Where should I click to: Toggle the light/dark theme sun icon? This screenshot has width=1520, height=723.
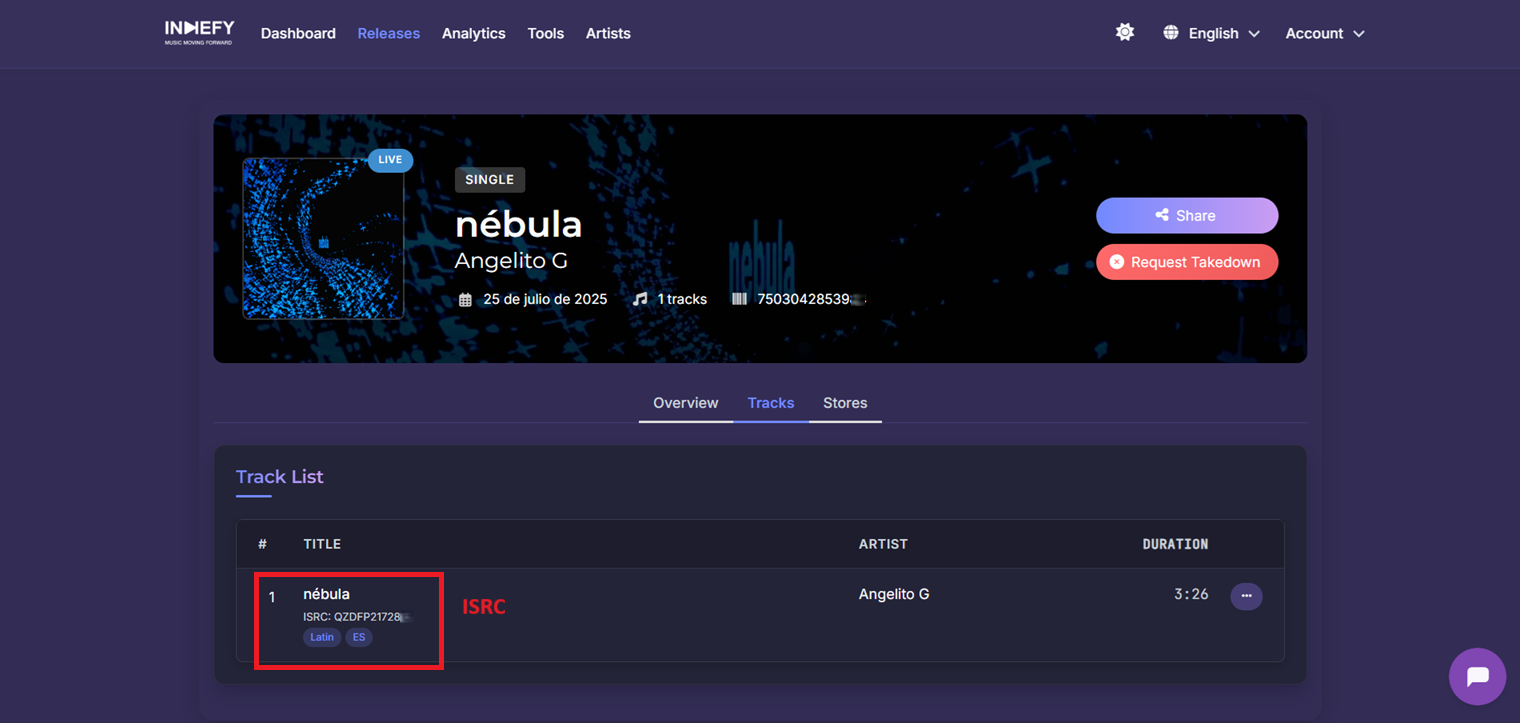tap(1125, 33)
